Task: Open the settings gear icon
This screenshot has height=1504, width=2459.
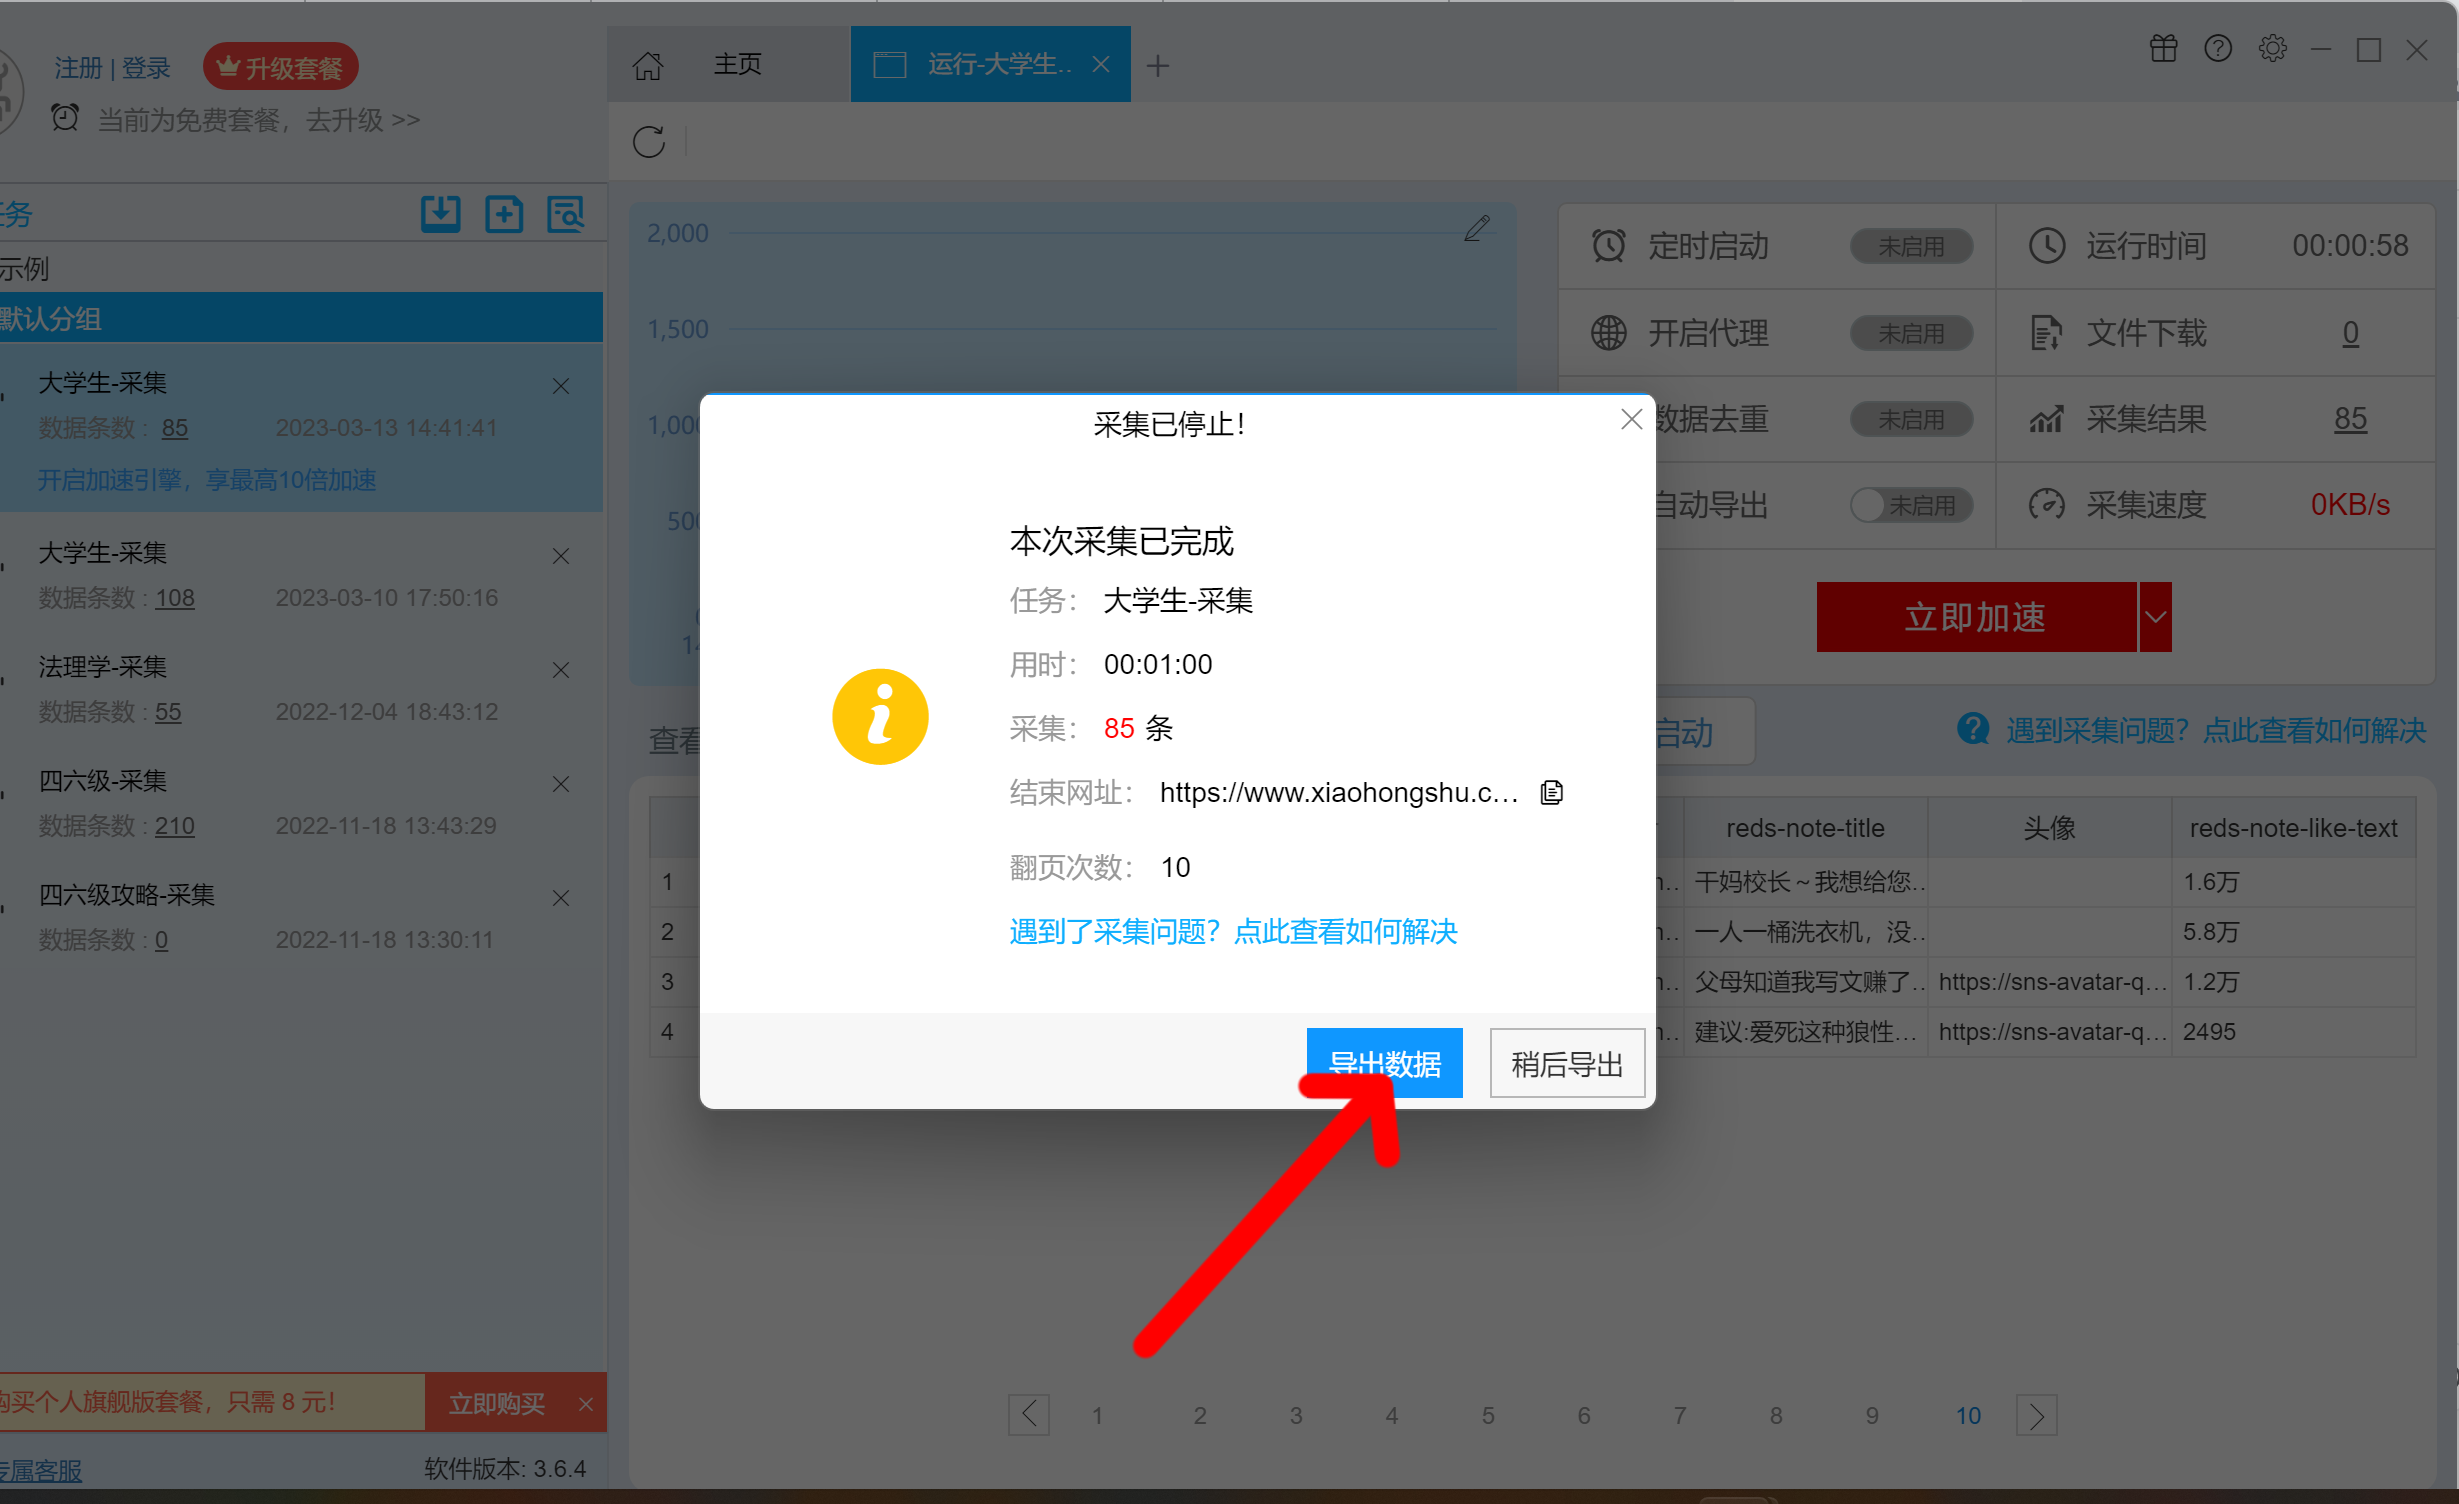Action: click(2272, 48)
